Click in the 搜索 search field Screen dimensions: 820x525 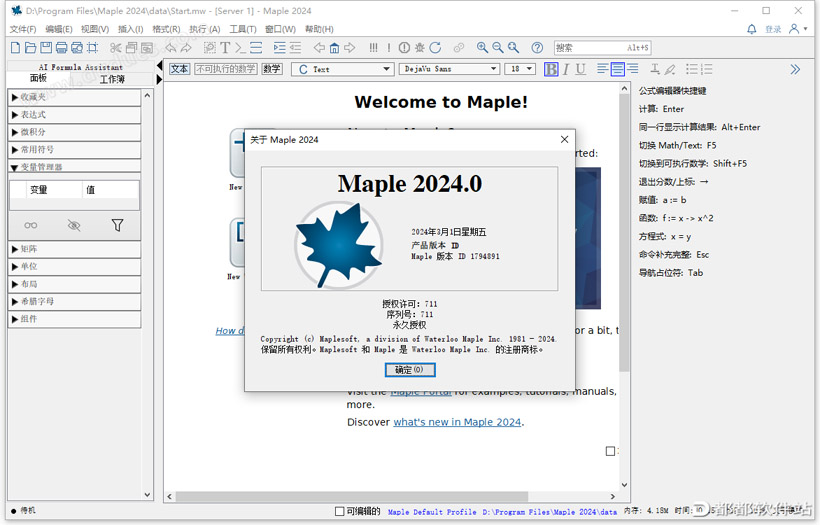[x=602, y=48]
